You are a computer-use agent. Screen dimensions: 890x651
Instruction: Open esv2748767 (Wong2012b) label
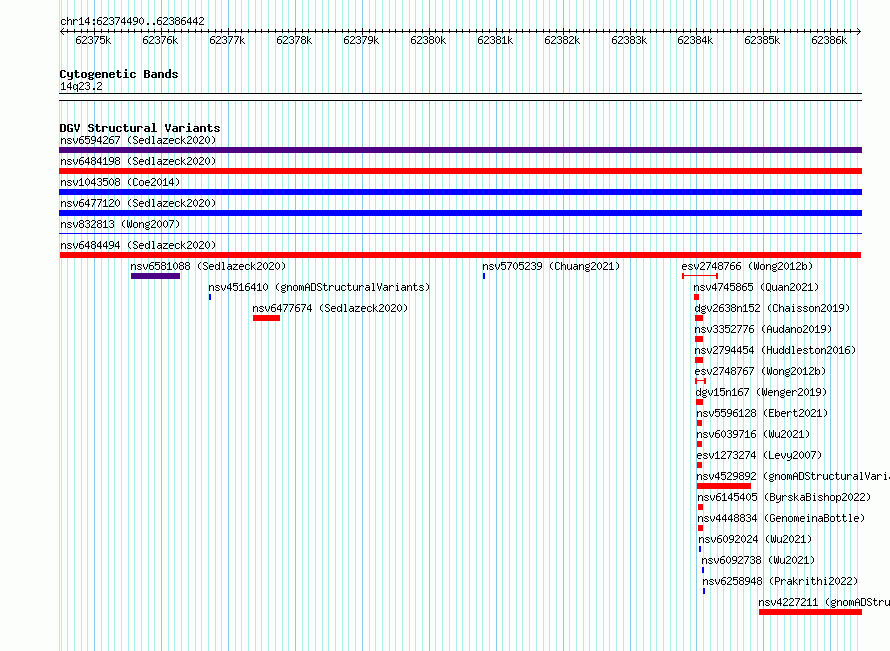[x=761, y=371]
